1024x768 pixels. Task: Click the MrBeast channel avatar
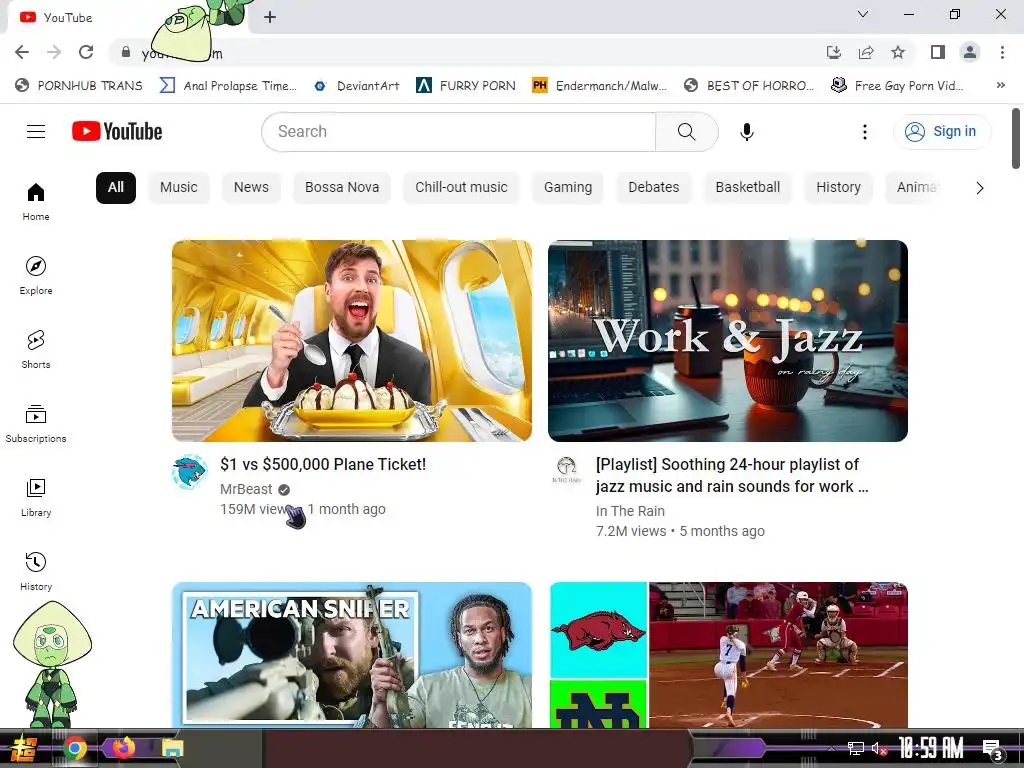click(x=189, y=472)
